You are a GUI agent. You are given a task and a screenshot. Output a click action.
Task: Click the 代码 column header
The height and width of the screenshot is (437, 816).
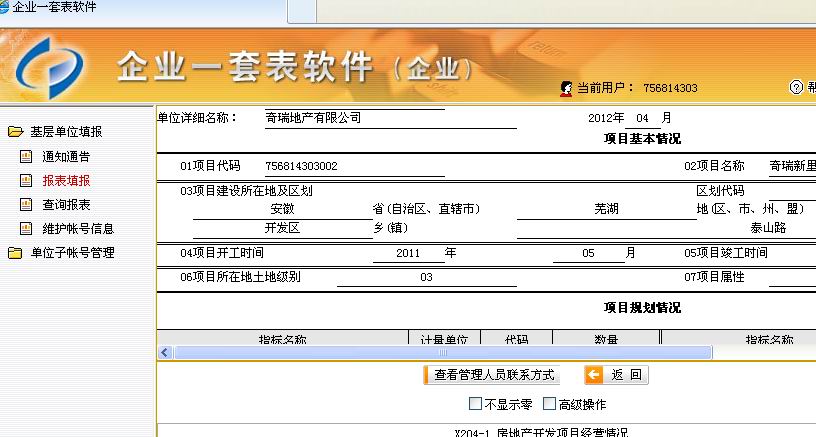click(516, 339)
